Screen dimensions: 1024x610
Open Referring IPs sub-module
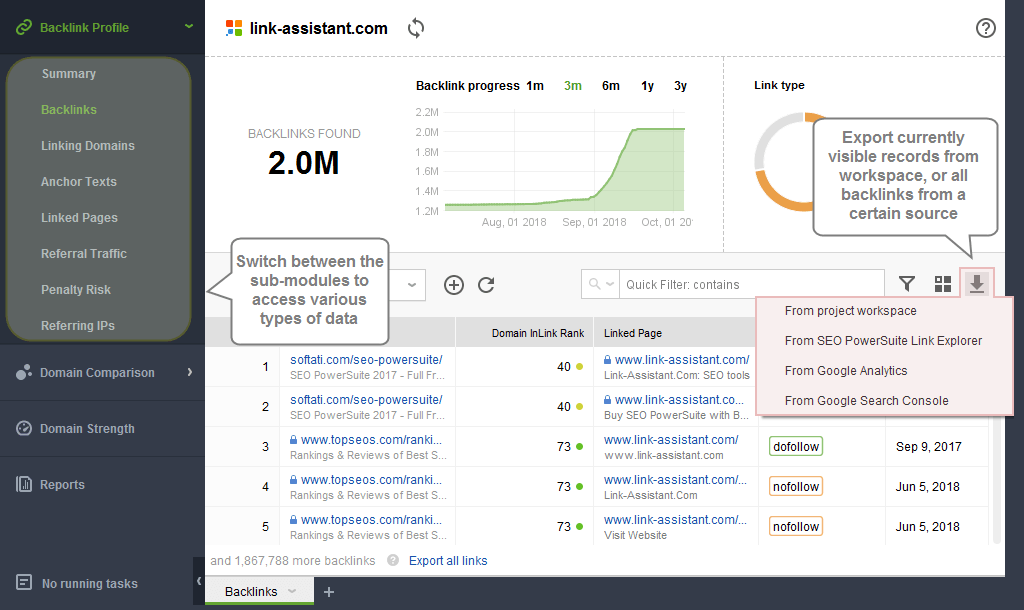pyautogui.click(x=78, y=325)
